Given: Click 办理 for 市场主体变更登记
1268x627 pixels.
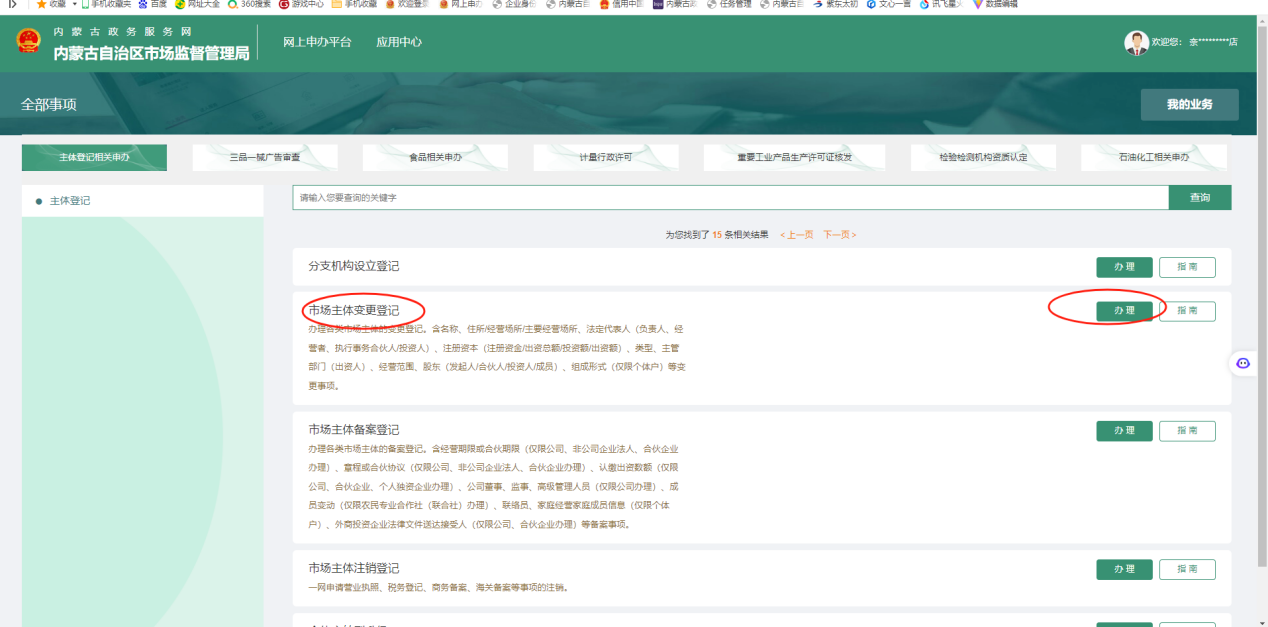Looking at the screenshot, I should 1124,311.
